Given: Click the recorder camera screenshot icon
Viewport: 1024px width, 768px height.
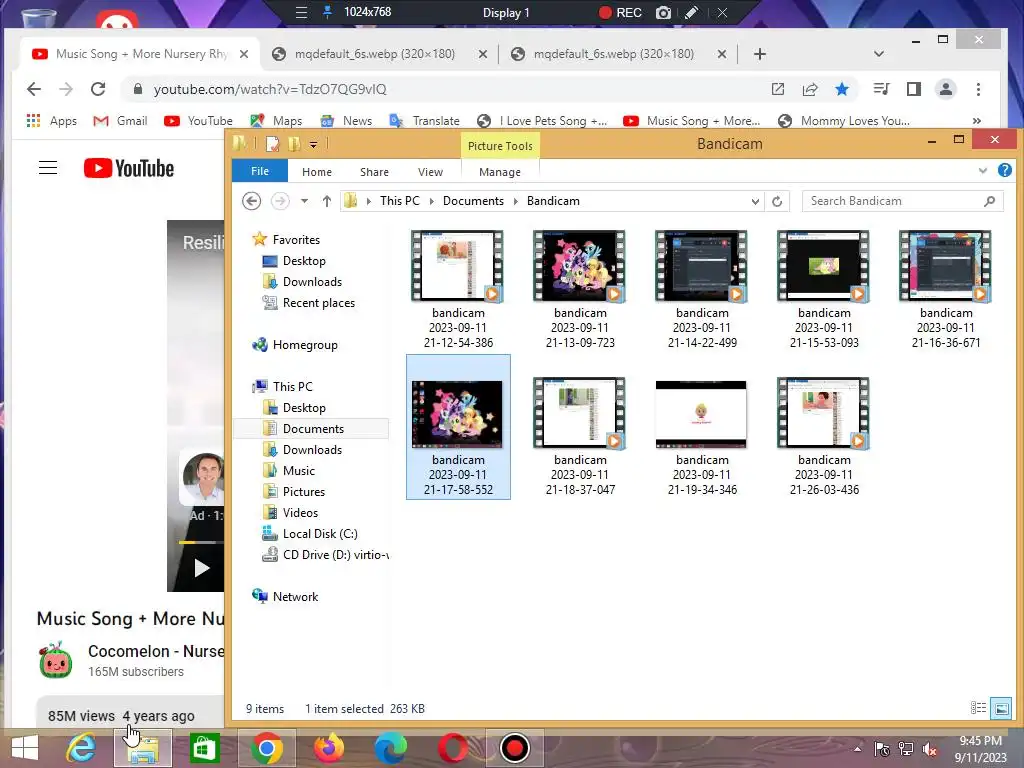Looking at the screenshot, I should coord(663,12).
